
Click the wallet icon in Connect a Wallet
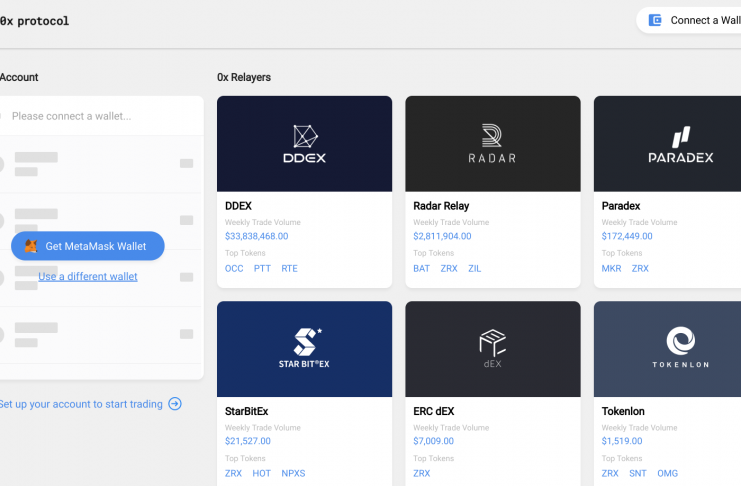point(655,20)
